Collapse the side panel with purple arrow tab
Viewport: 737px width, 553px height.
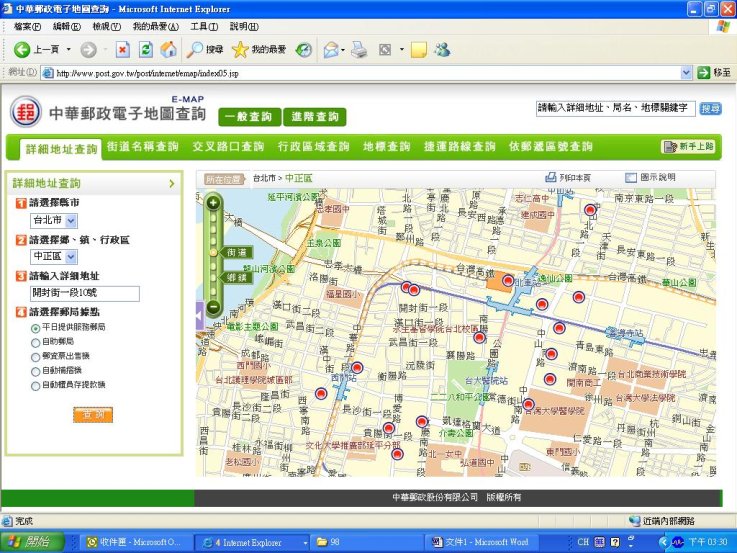tap(200, 316)
